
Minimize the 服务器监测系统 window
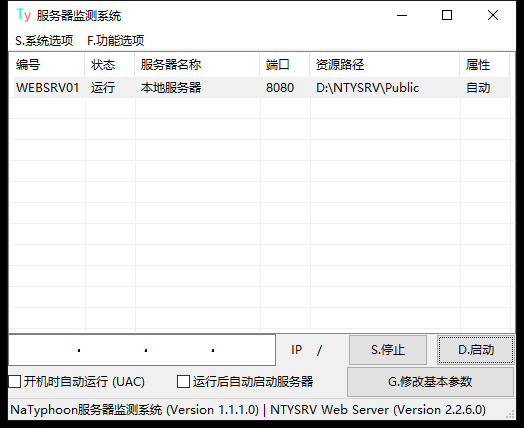(402, 15)
